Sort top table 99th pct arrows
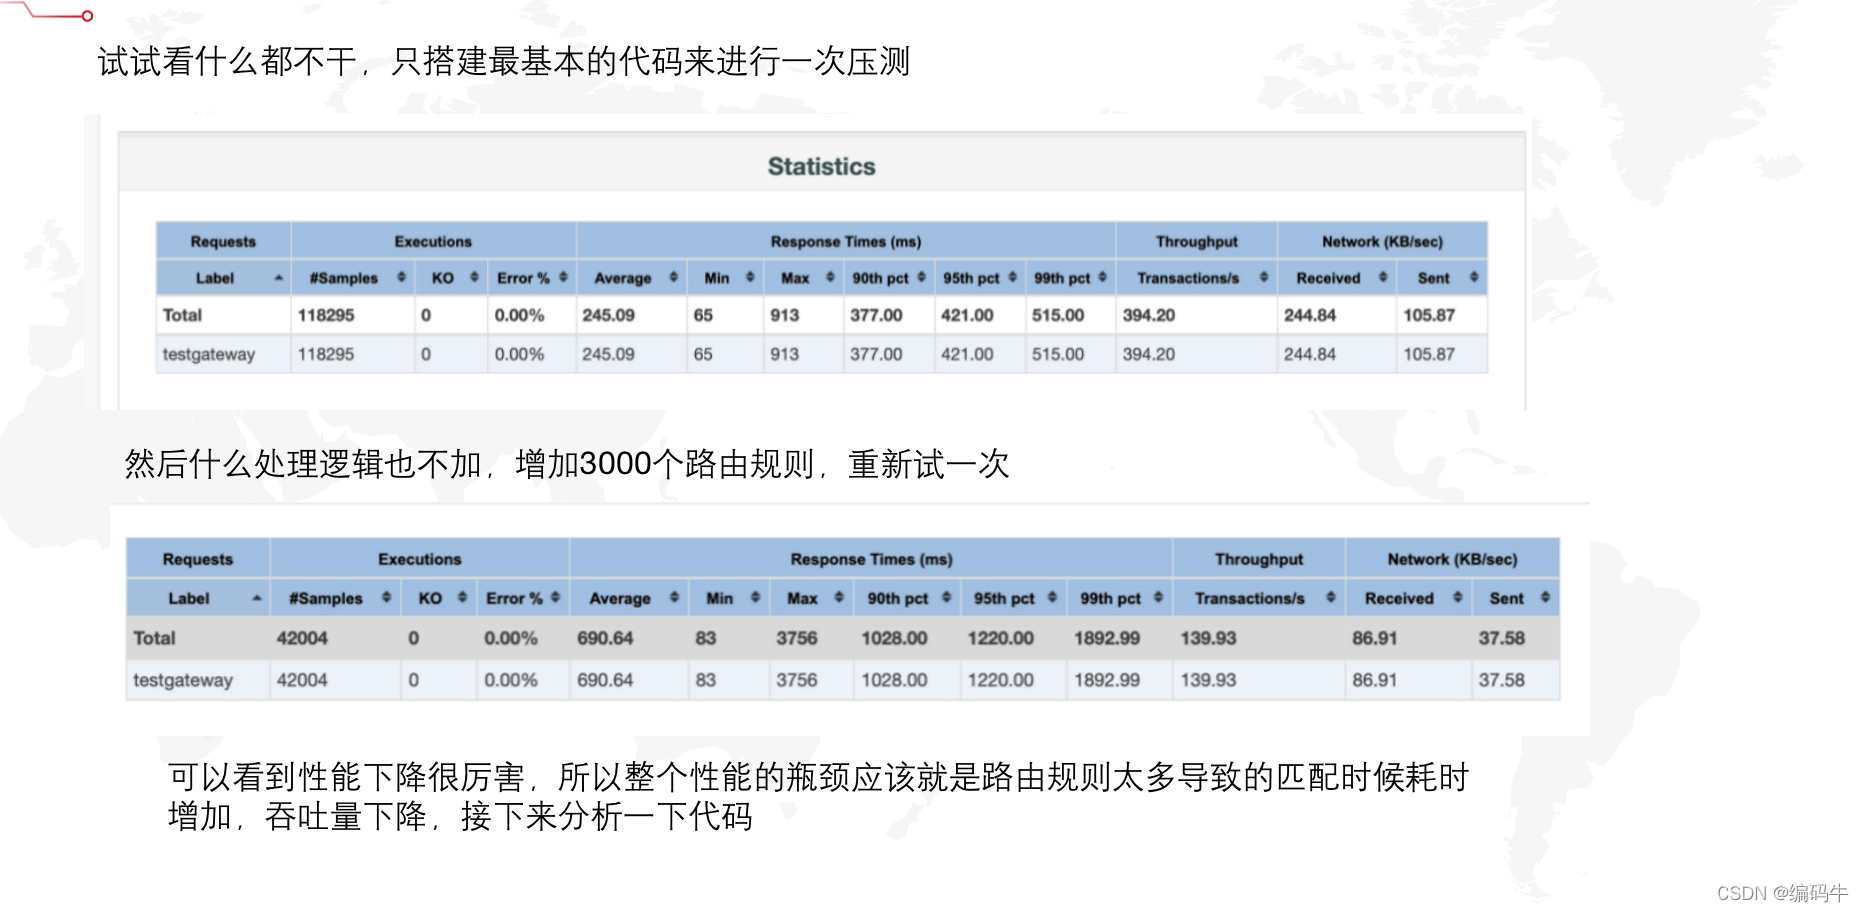1864x912 pixels. pos(1102,278)
